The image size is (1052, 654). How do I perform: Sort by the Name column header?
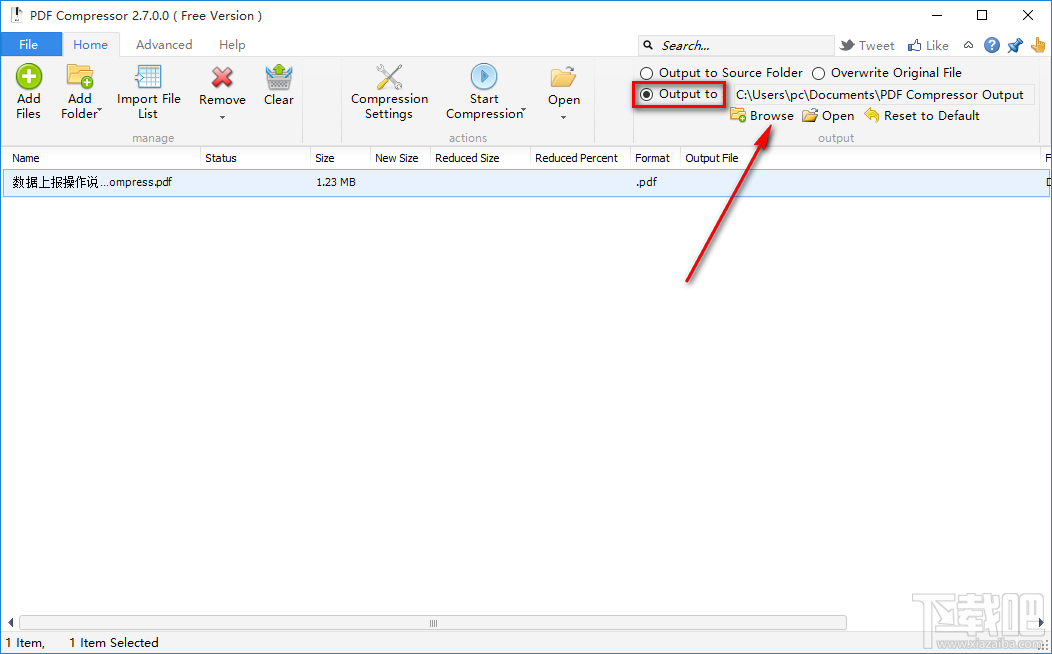[x=101, y=158]
